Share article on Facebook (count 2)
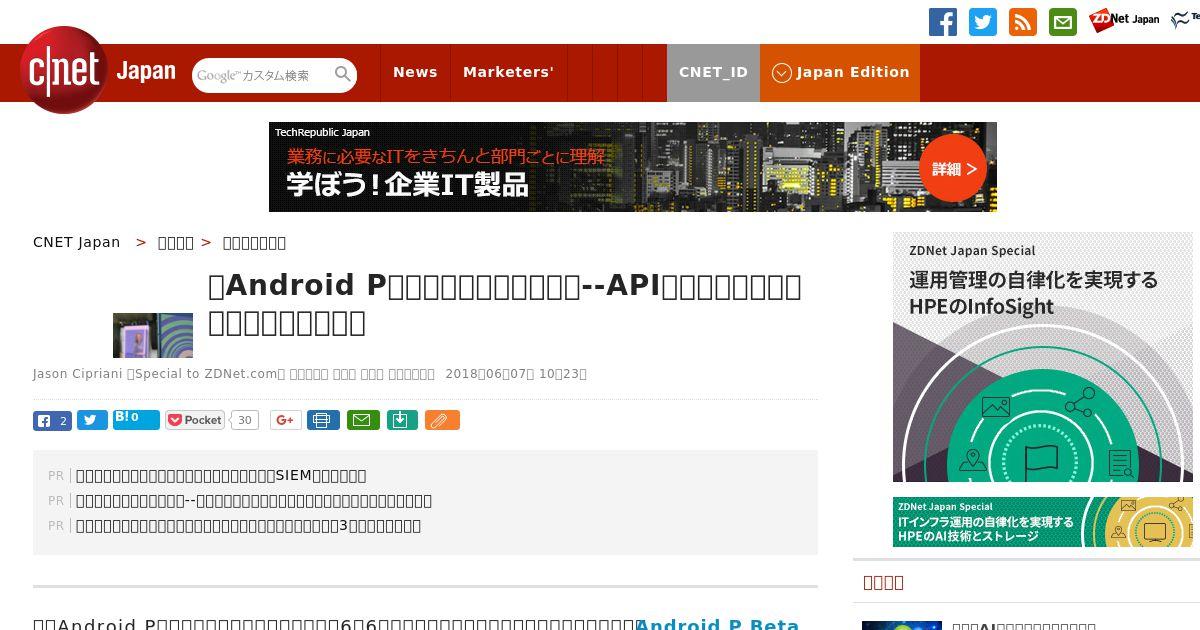The image size is (1200, 630). pyautogui.click(x=52, y=420)
